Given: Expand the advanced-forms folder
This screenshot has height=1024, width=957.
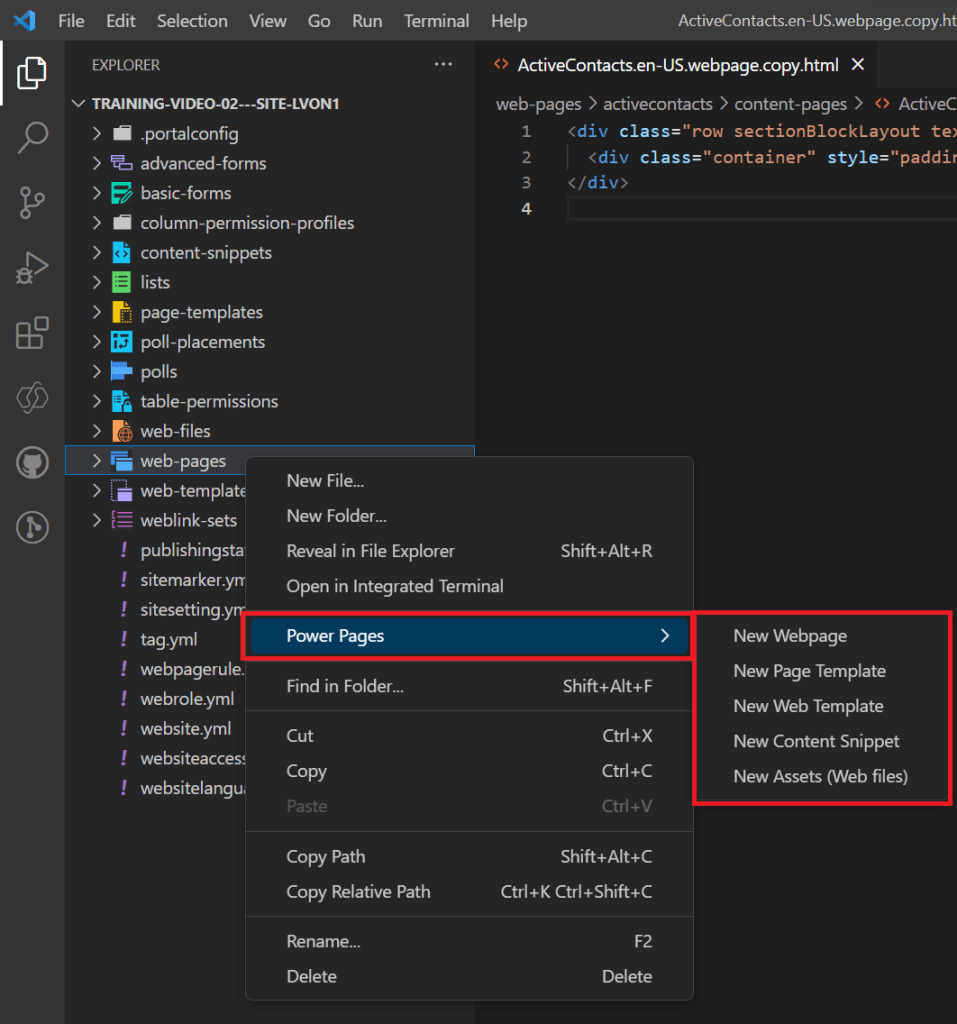Looking at the screenshot, I should [95, 163].
